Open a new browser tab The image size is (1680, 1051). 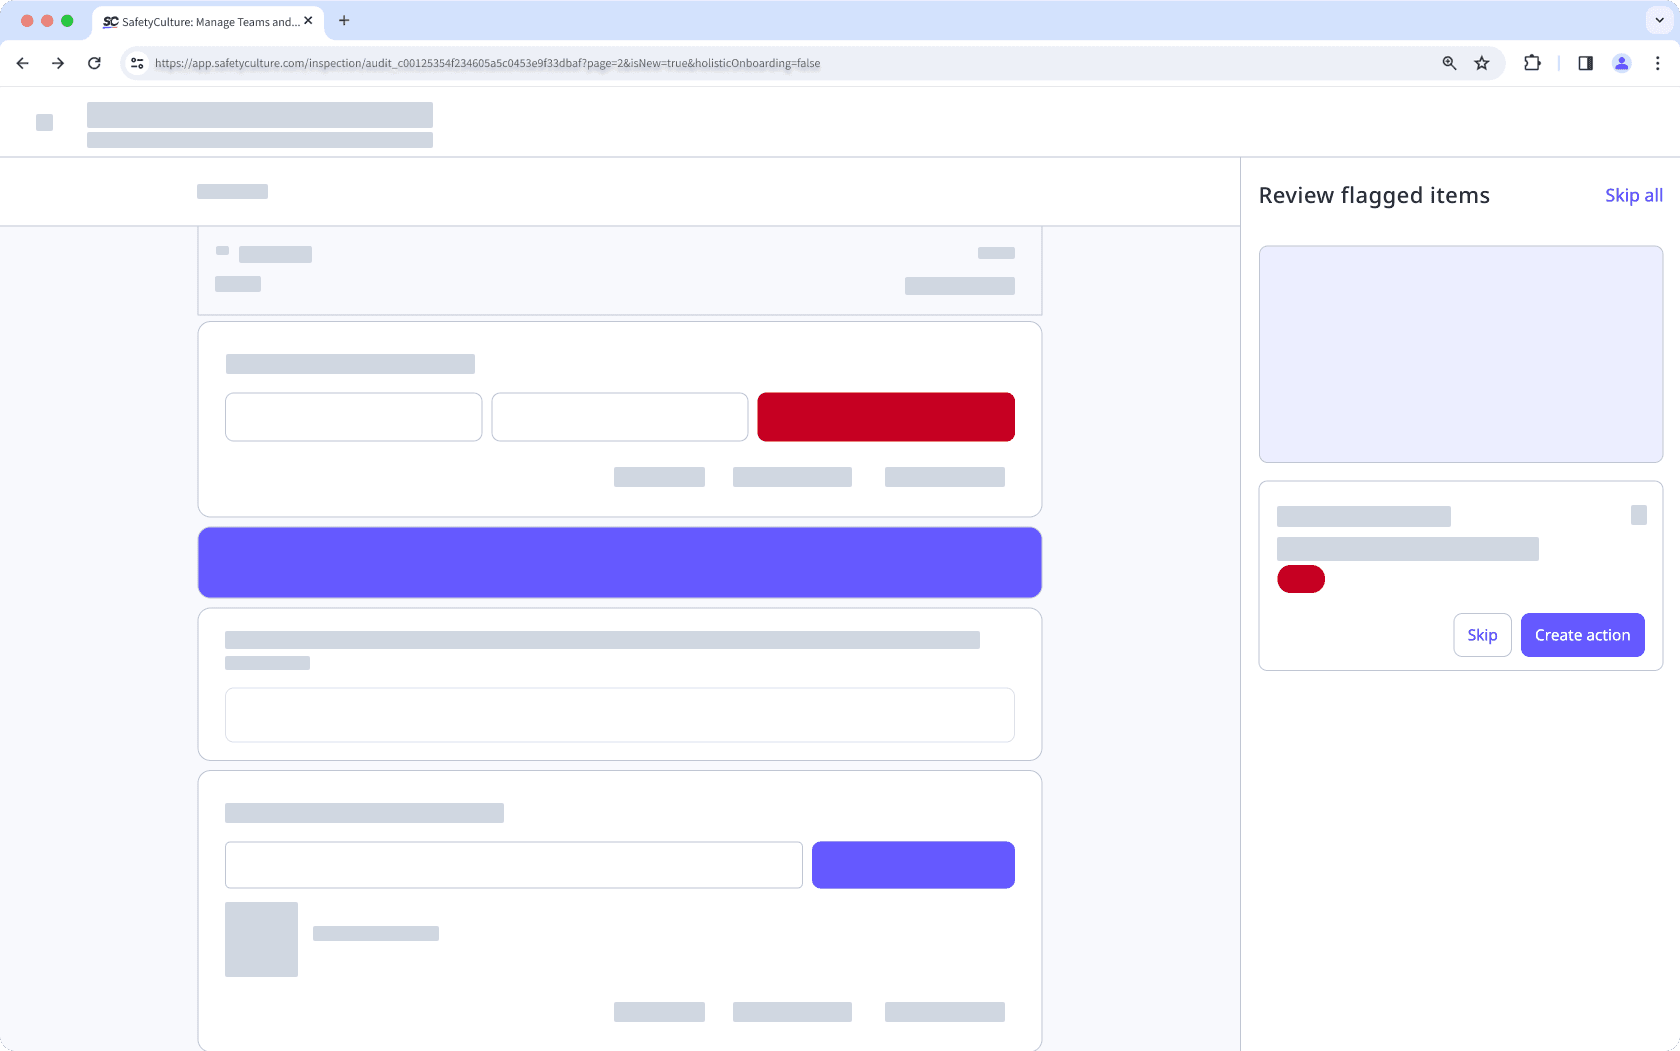tap(344, 20)
